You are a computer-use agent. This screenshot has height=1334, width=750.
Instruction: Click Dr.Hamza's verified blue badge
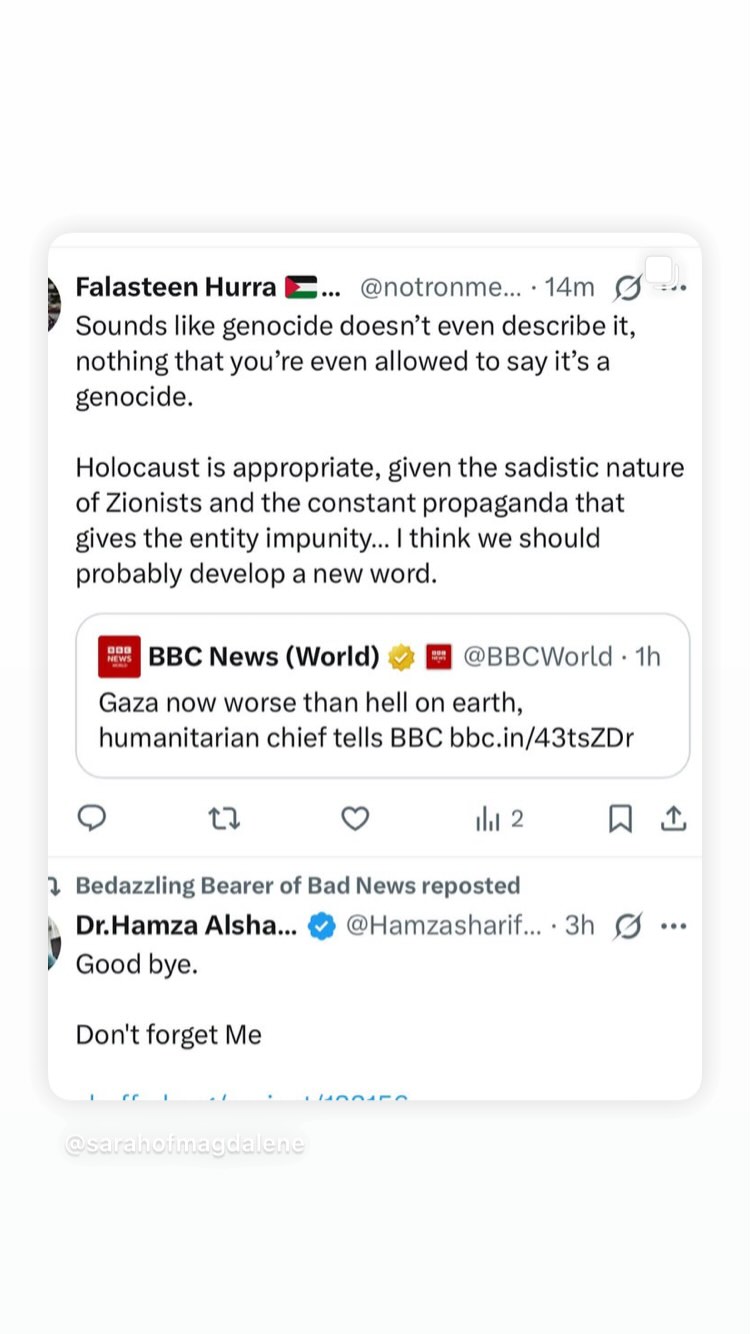(x=321, y=926)
